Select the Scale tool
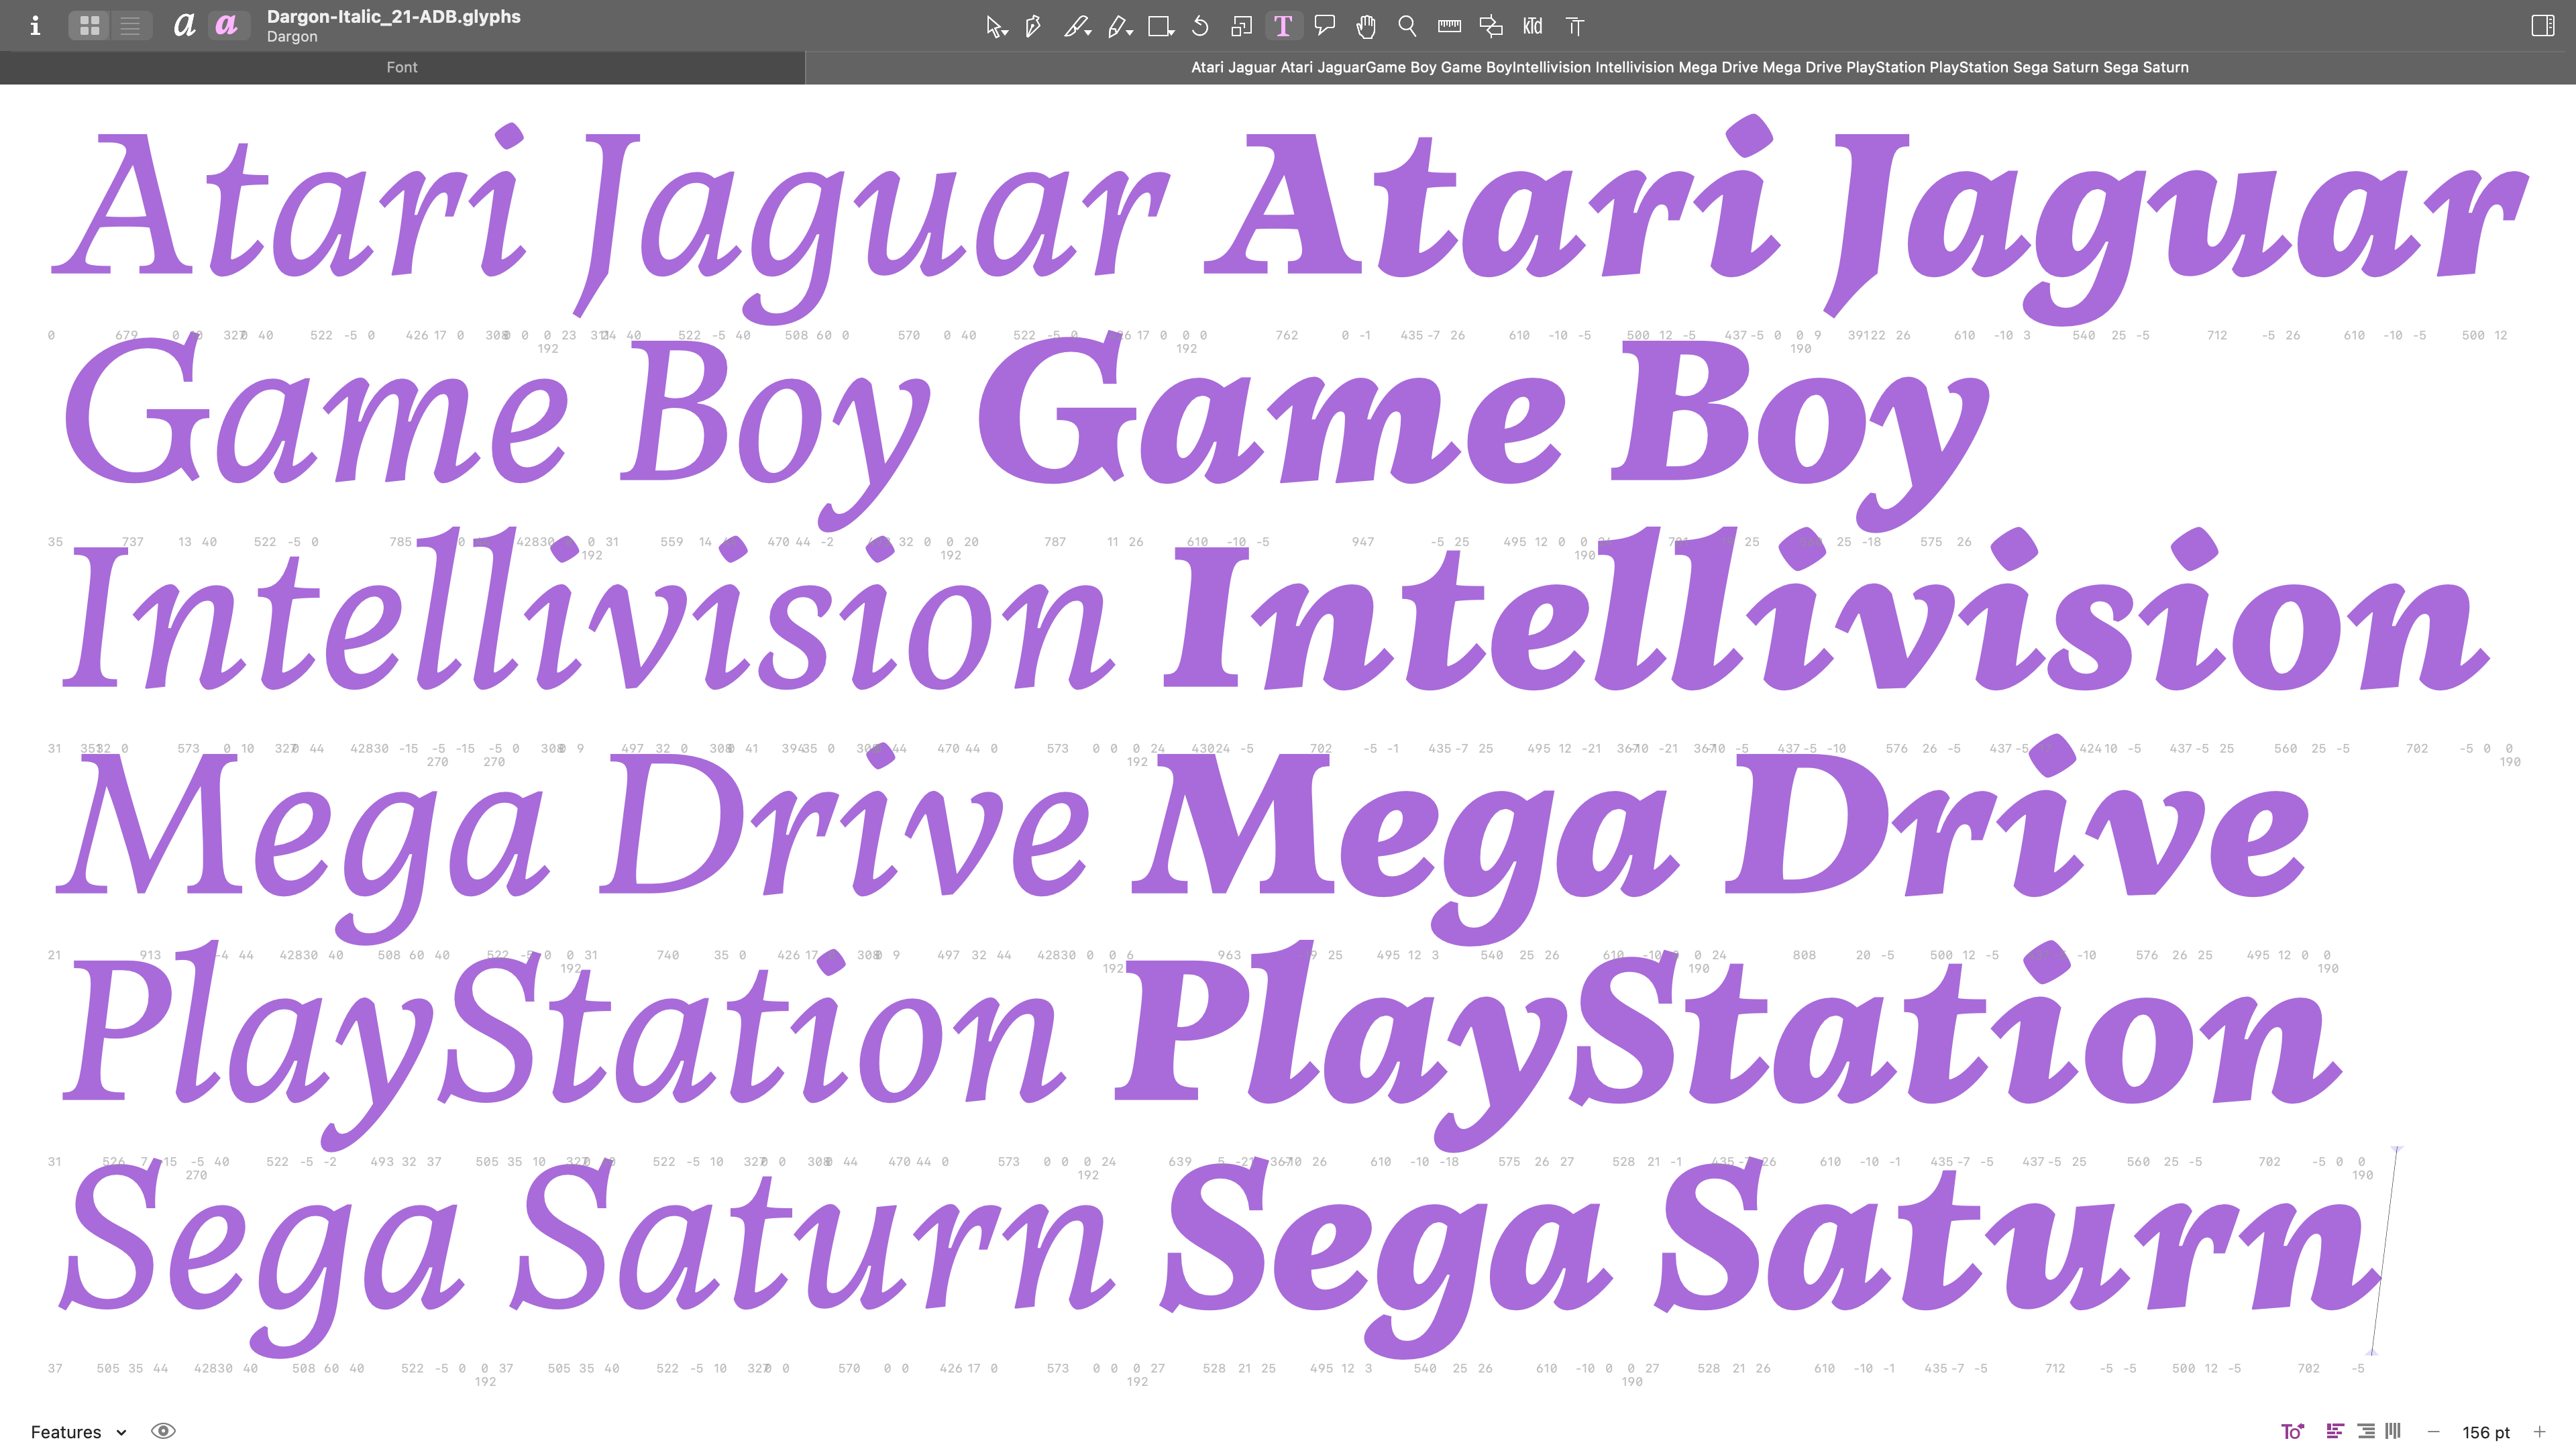Screen dimensions: 2576x1449 (1241, 26)
